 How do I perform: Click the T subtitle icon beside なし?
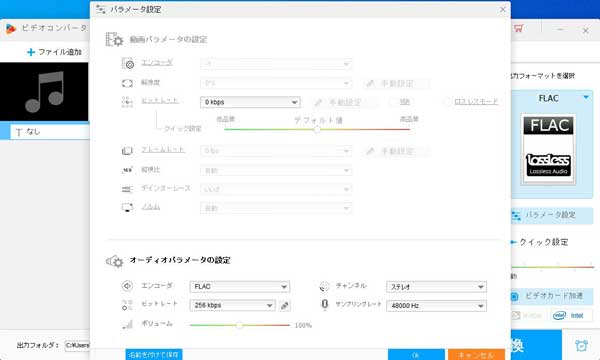click(19, 132)
